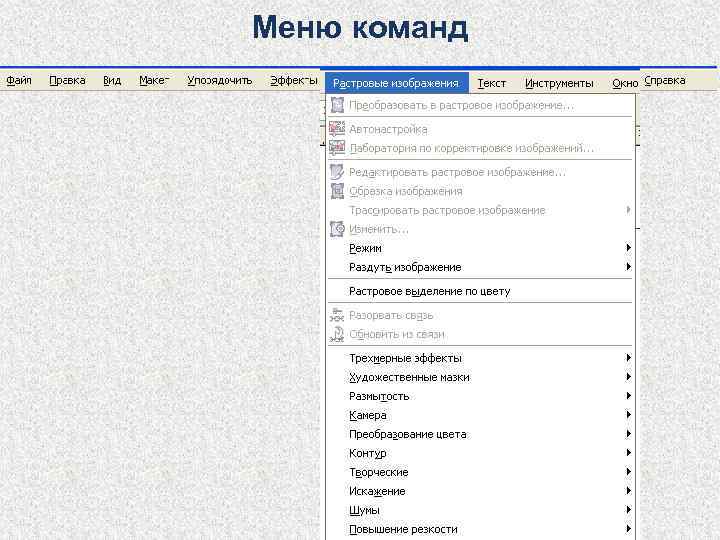This screenshot has height=540, width=720.
Task: Open Раздуть изображение submenu entry
Action: point(480,267)
